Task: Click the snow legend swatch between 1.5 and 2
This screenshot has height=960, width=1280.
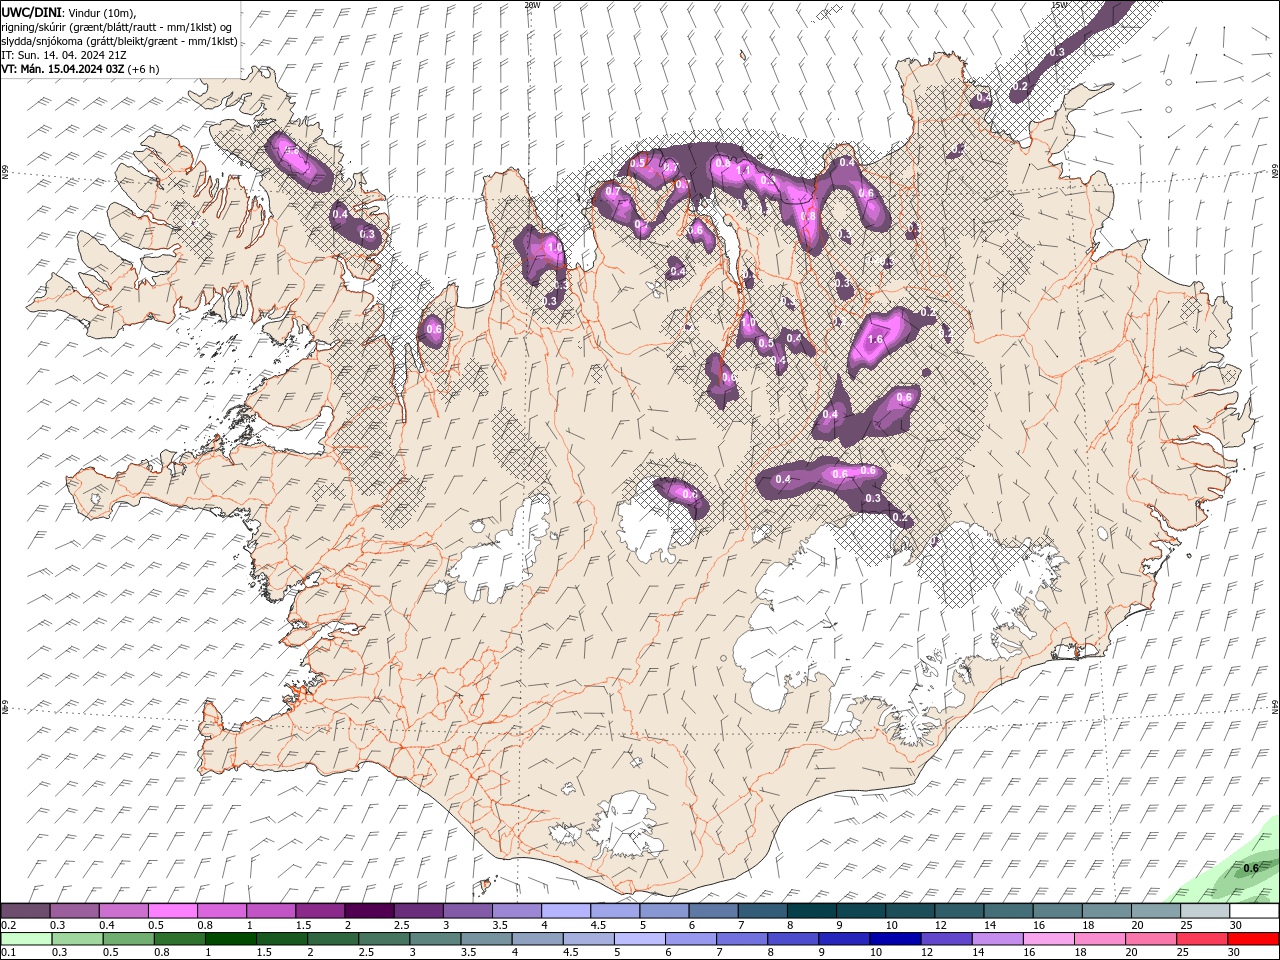Action: pyautogui.click(x=320, y=911)
